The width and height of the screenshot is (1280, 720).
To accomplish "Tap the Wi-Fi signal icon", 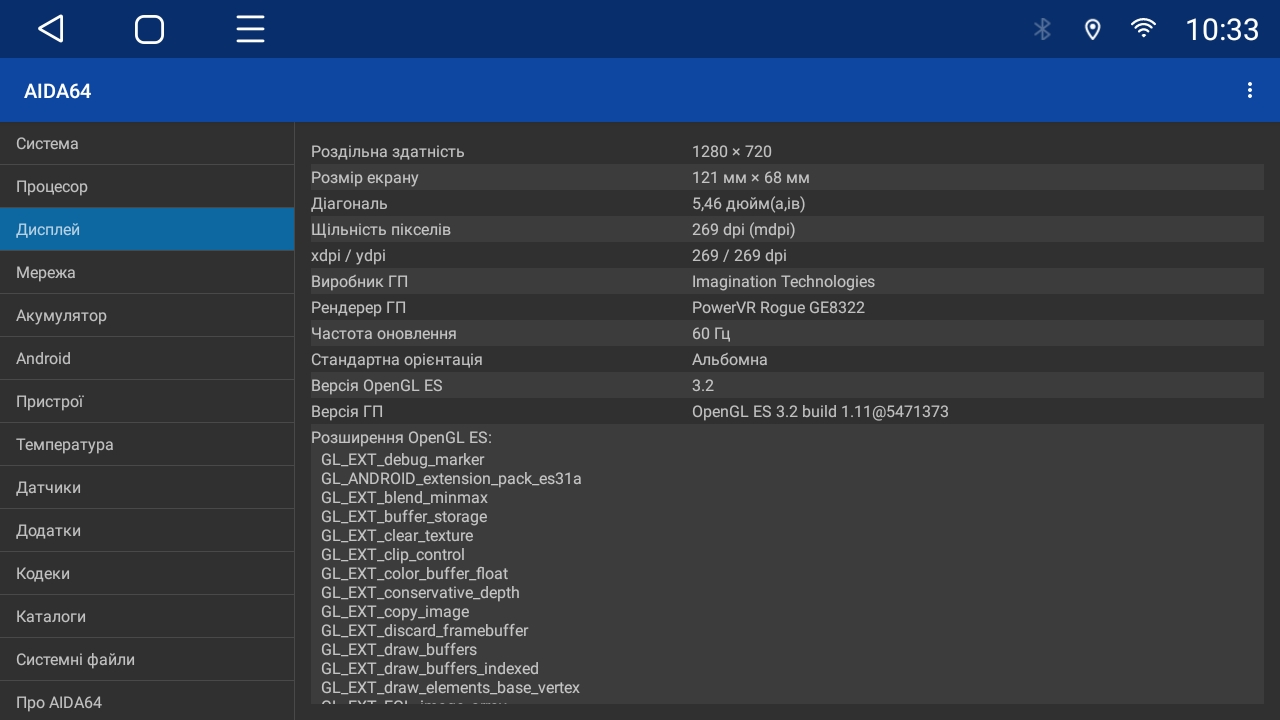I will click(1143, 28).
